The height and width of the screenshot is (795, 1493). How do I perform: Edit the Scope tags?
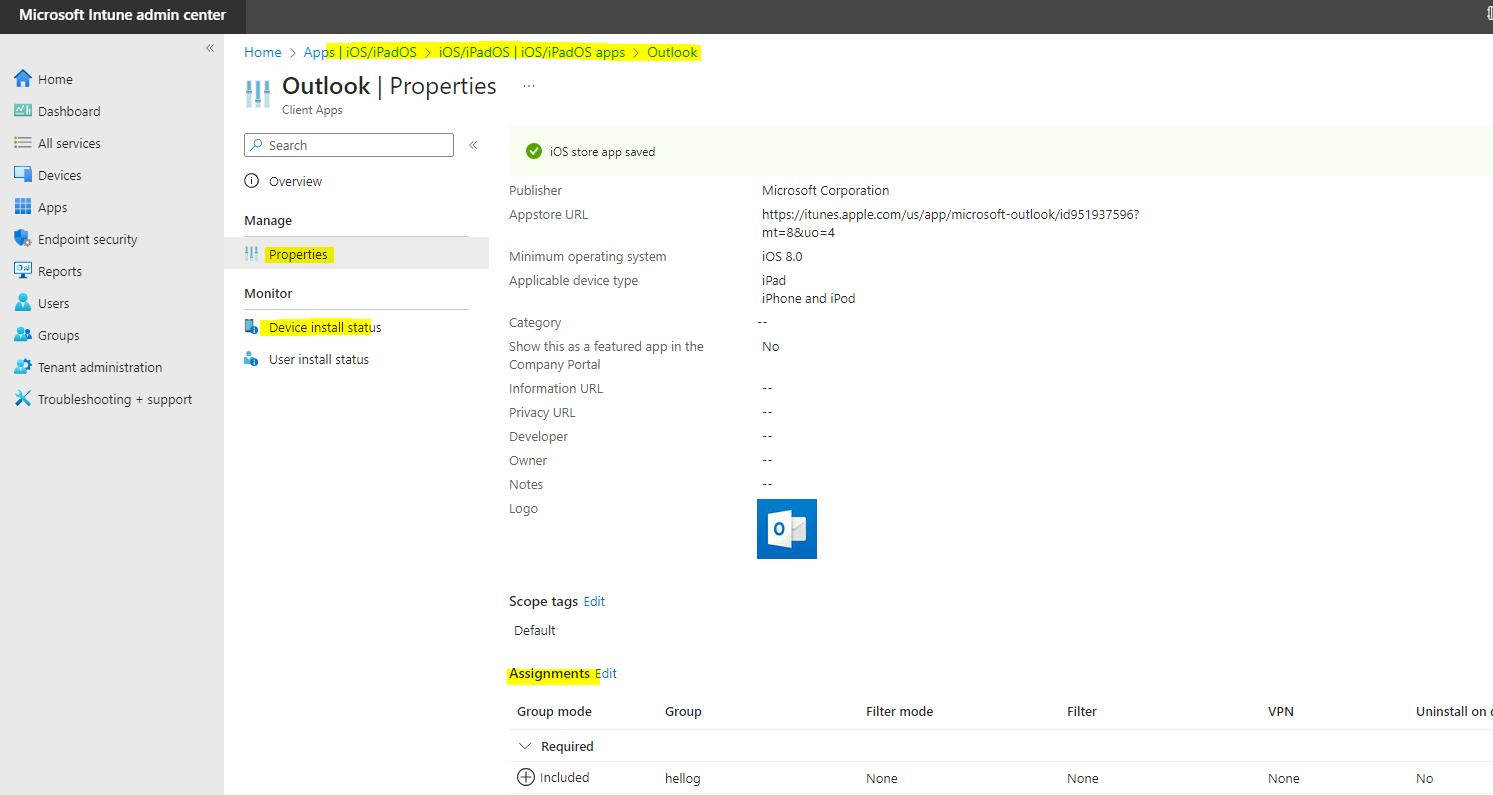(x=594, y=601)
